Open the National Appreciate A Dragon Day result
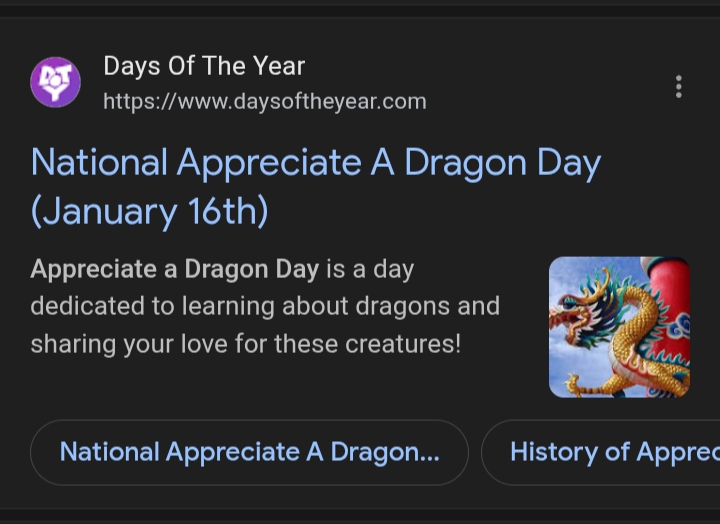This screenshot has height=524, width=720. click(315, 163)
